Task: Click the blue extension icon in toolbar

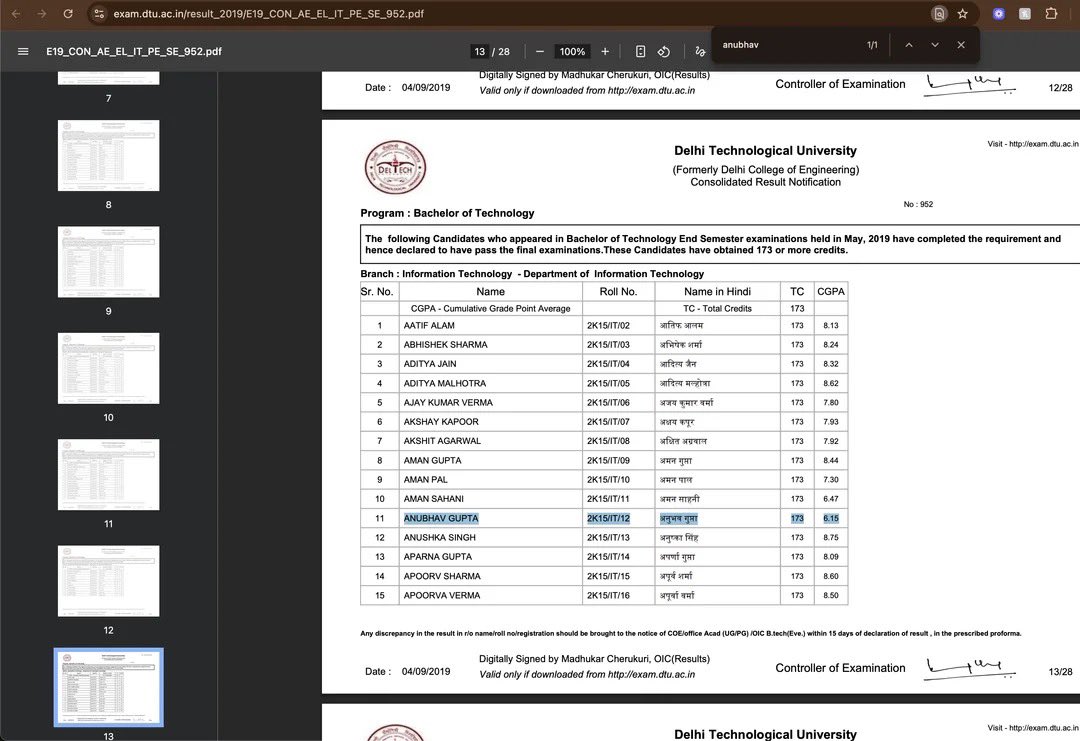Action: [x=998, y=13]
